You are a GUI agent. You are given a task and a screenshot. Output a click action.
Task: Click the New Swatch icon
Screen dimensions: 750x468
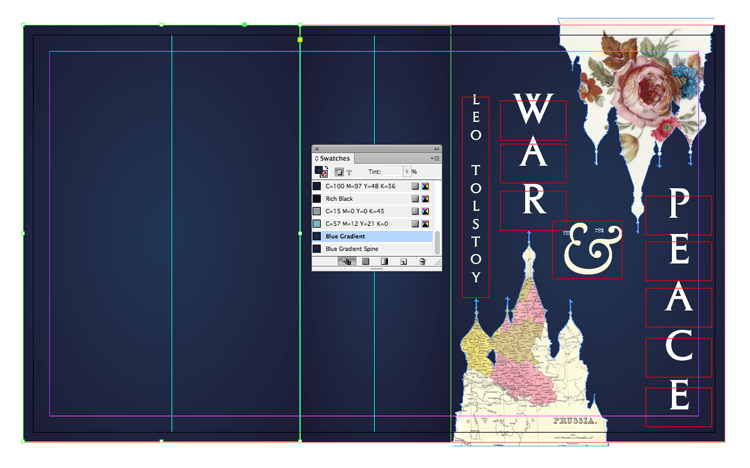[403, 261]
